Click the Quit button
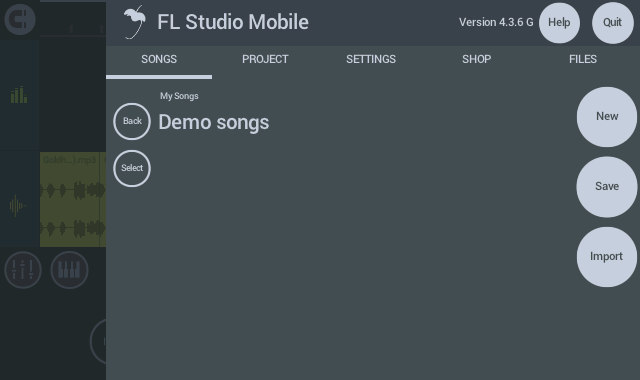Screen dimensions: 640x380 613,23
